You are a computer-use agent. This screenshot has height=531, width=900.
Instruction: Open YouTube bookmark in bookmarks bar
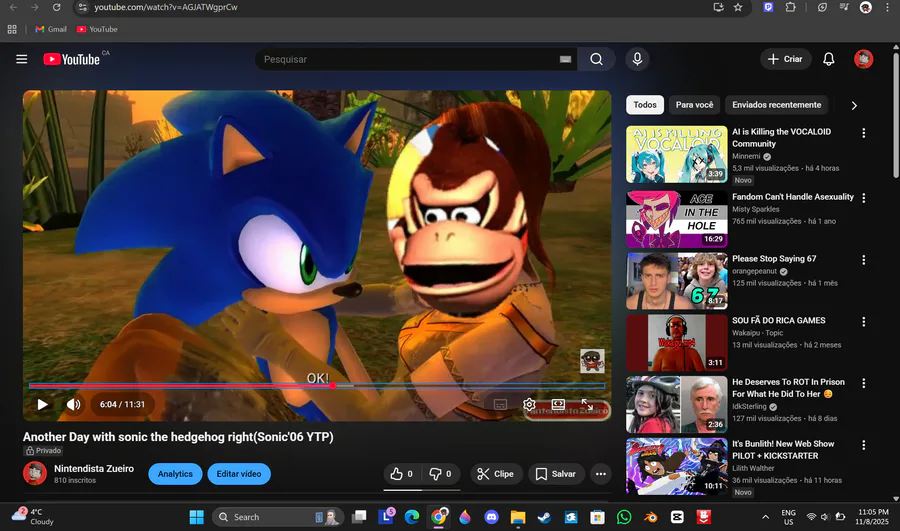[98, 29]
